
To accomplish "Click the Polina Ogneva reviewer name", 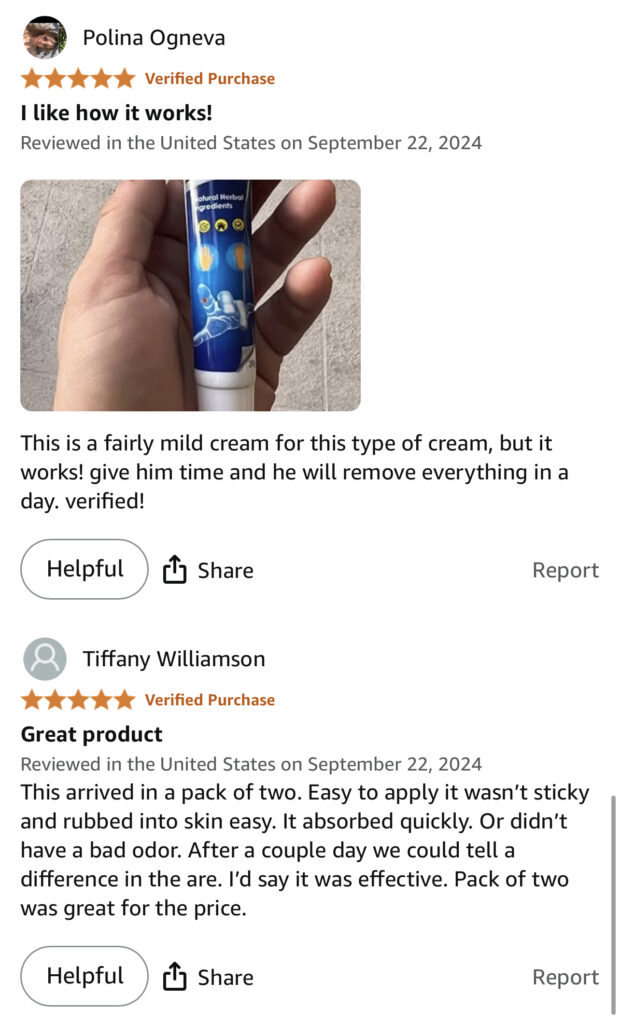I will (x=154, y=38).
